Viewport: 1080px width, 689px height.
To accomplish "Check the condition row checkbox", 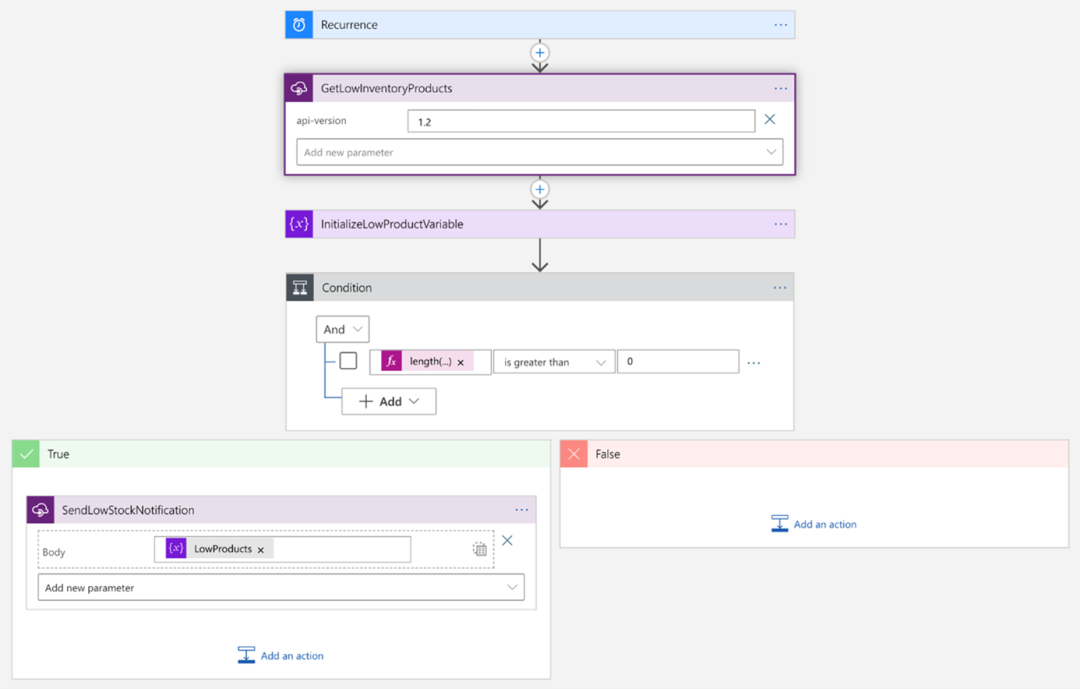I will [349, 360].
